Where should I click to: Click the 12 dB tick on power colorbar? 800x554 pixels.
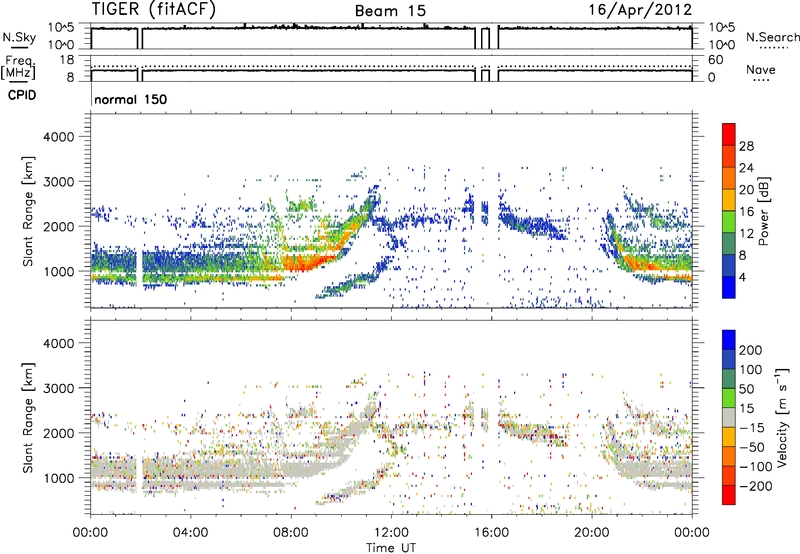click(746, 234)
